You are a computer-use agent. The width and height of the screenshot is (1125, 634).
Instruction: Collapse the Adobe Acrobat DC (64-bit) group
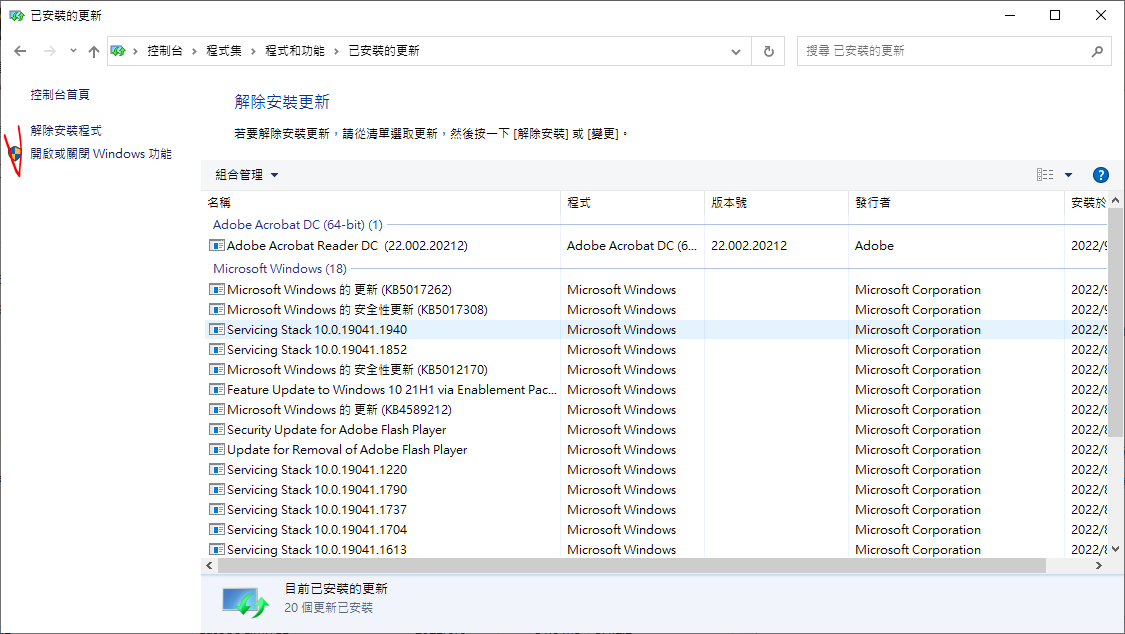pyautogui.click(x=297, y=224)
